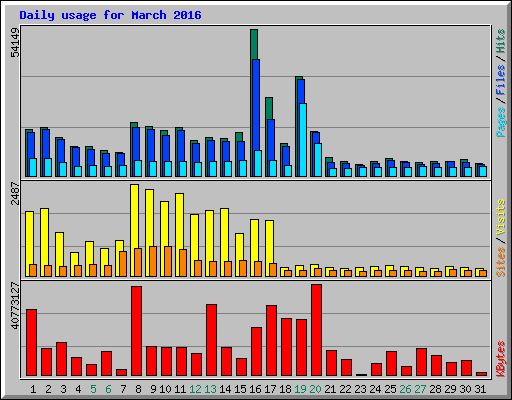Click the 54149 axis maximum value
This screenshot has width=512, height=400.
15,43
